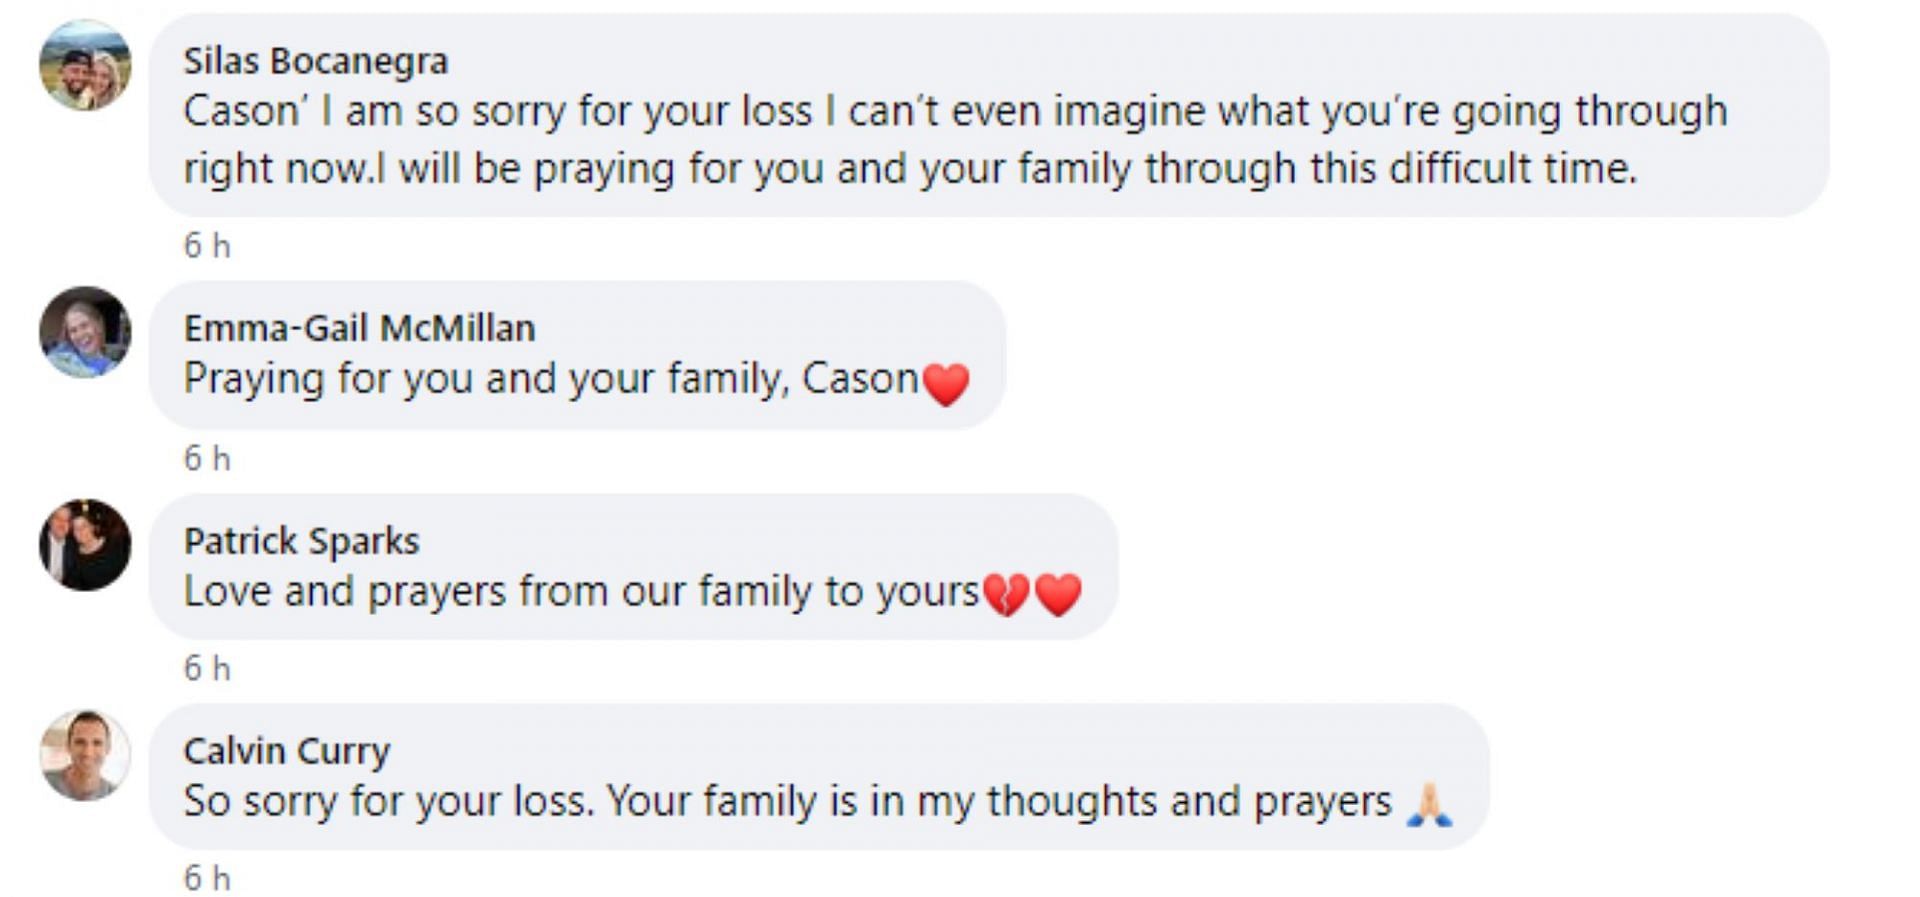
Task: Click the red heart emoji after Cason
Action: 946,383
